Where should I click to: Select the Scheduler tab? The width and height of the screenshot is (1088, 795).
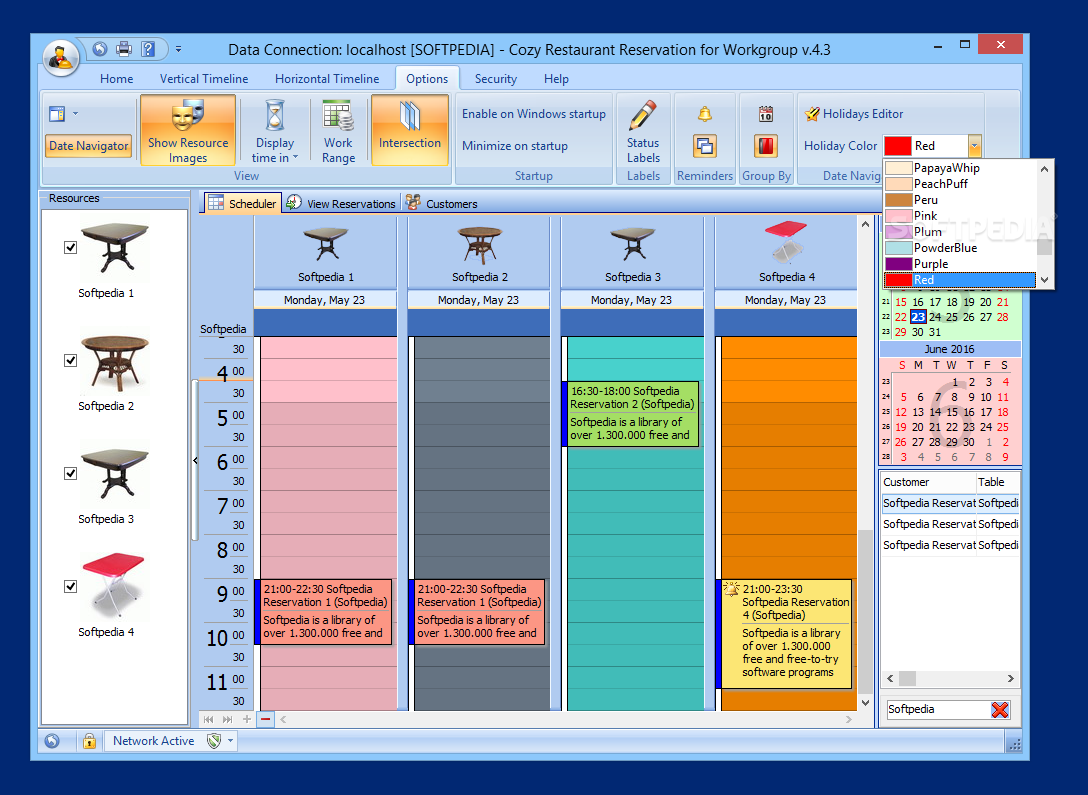pos(242,203)
